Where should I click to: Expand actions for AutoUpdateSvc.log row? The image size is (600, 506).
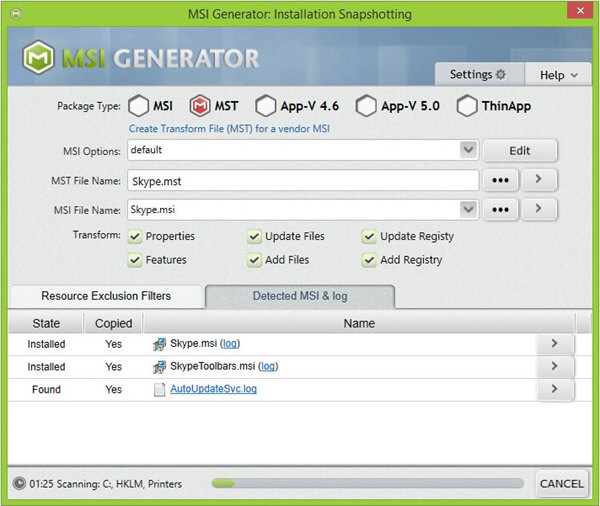[x=555, y=389]
